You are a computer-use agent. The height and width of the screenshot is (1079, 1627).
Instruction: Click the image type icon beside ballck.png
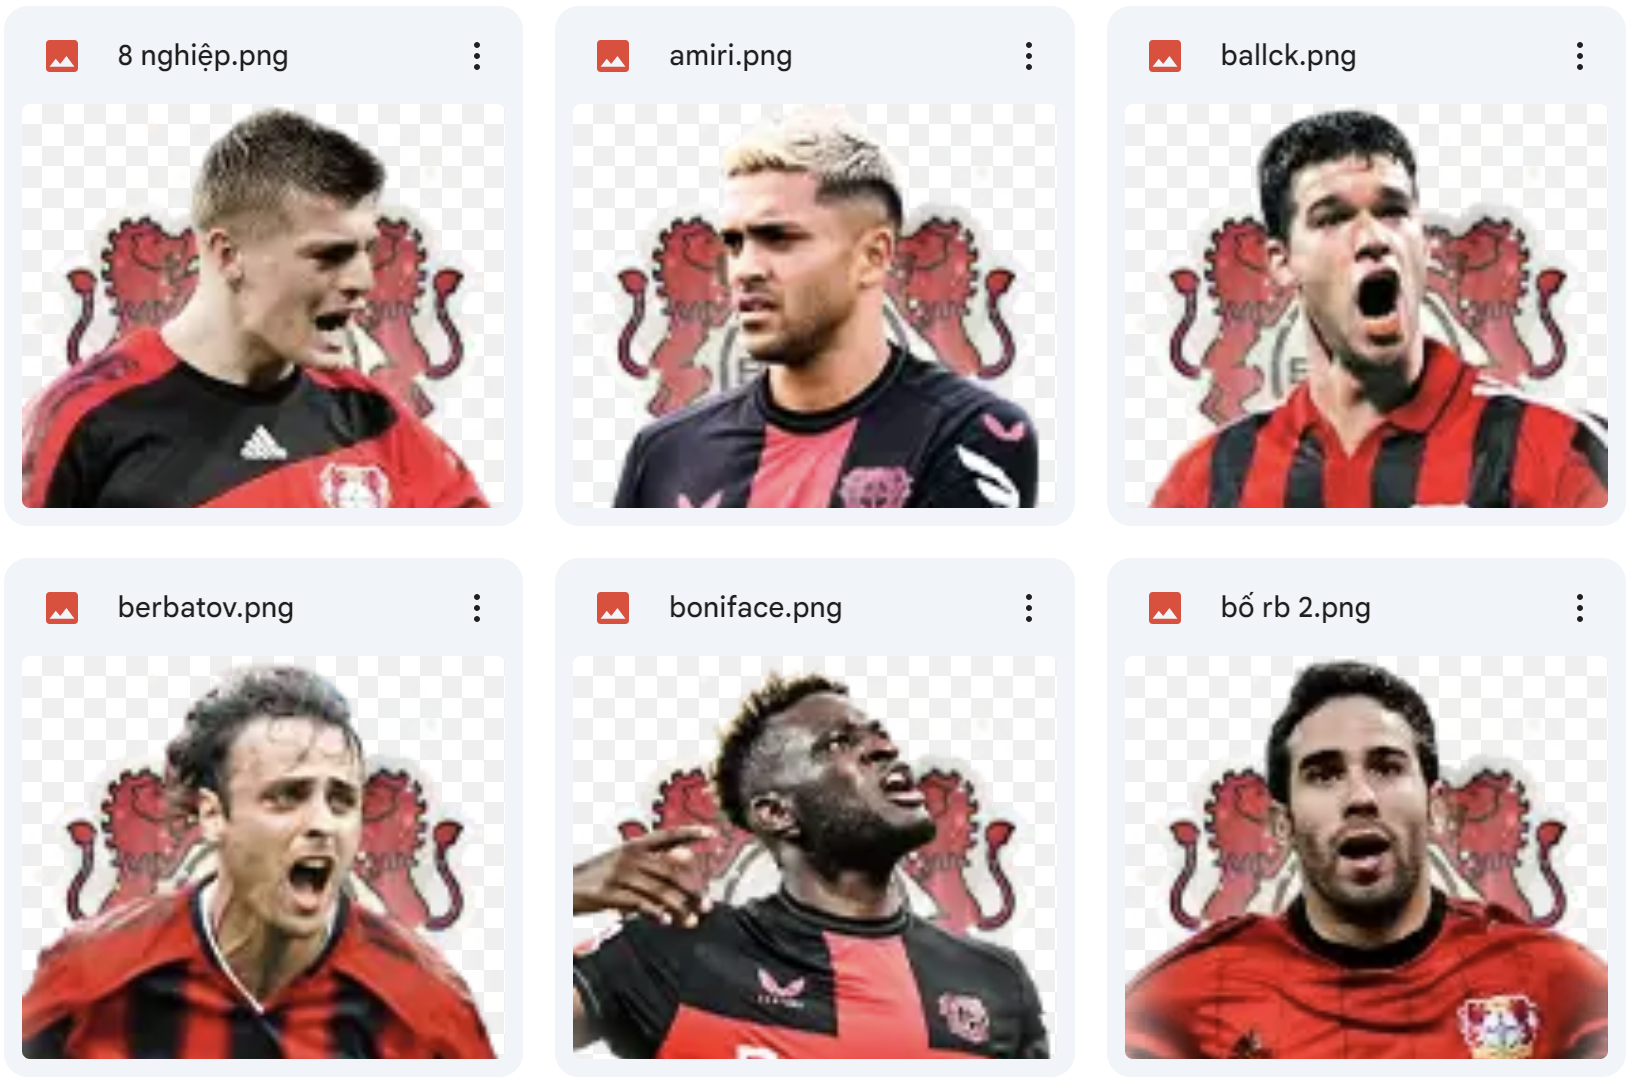(1165, 56)
